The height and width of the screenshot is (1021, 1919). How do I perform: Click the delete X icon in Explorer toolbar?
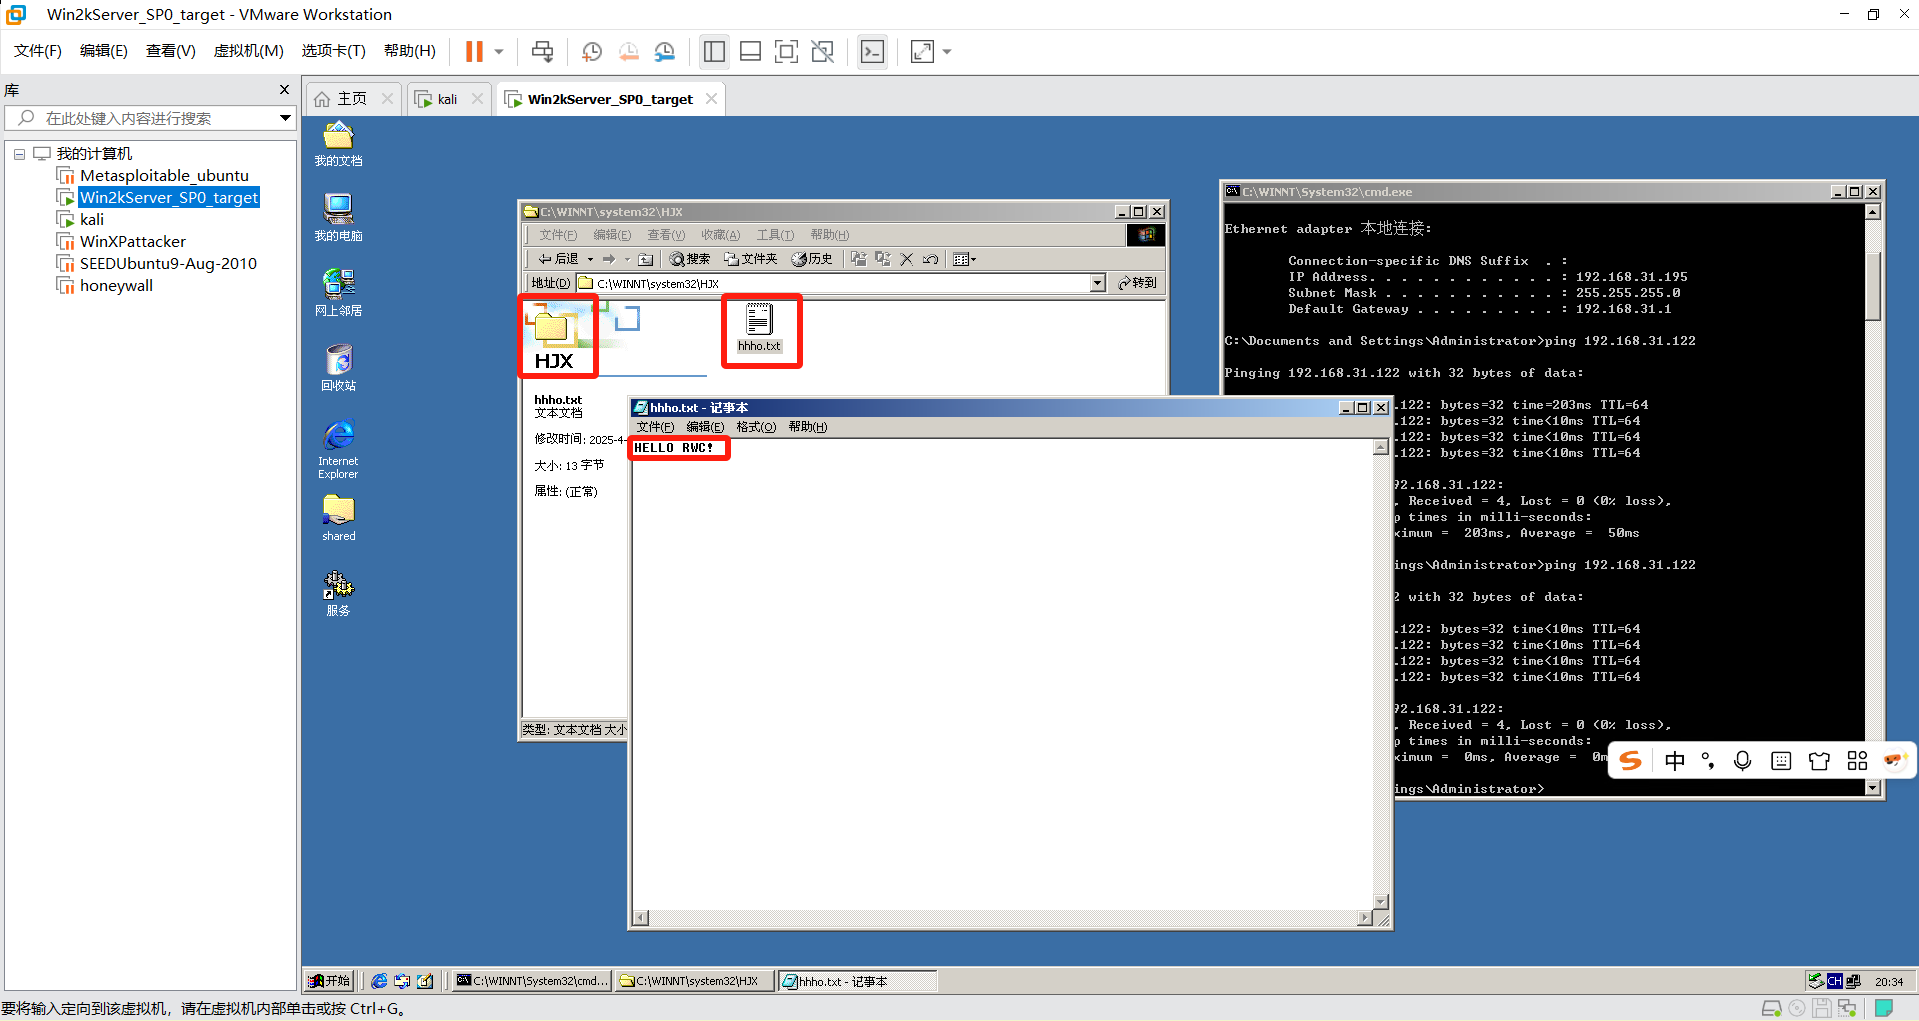(x=906, y=259)
